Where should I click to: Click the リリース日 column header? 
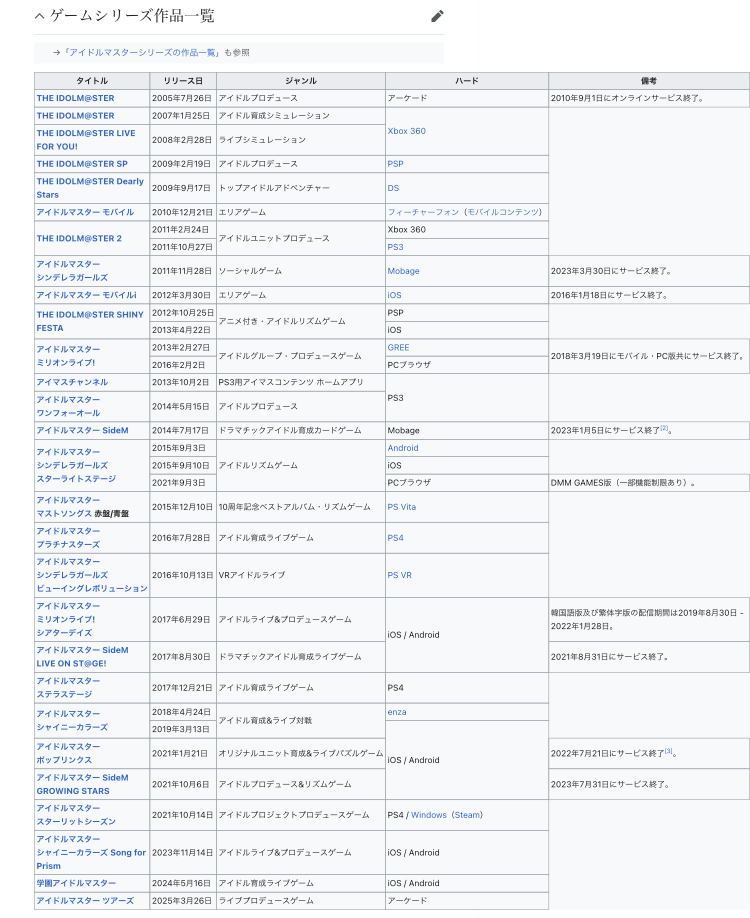pyautogui.click(x=183, y=81)
